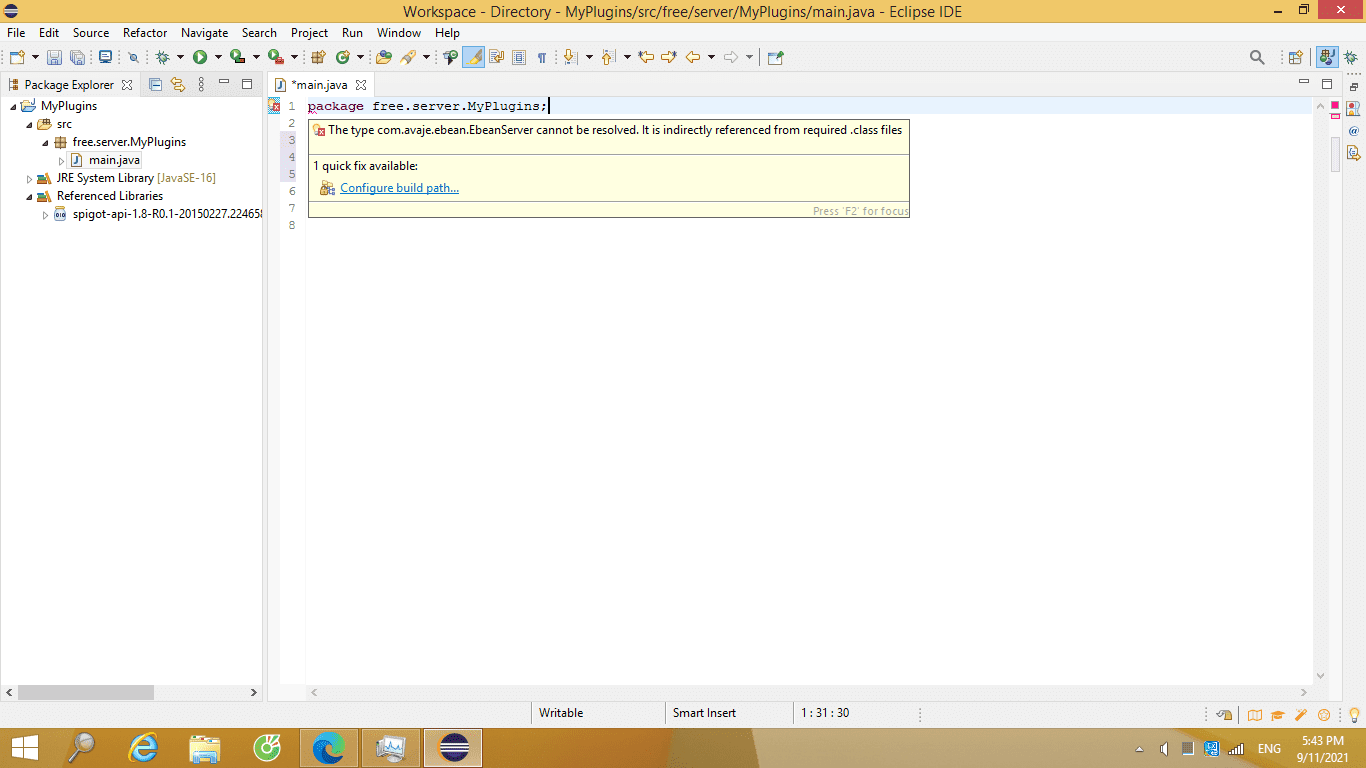Click the editor vertical scrollbar thumb
Screen dimensions: 1366x768
[1335, 155]
